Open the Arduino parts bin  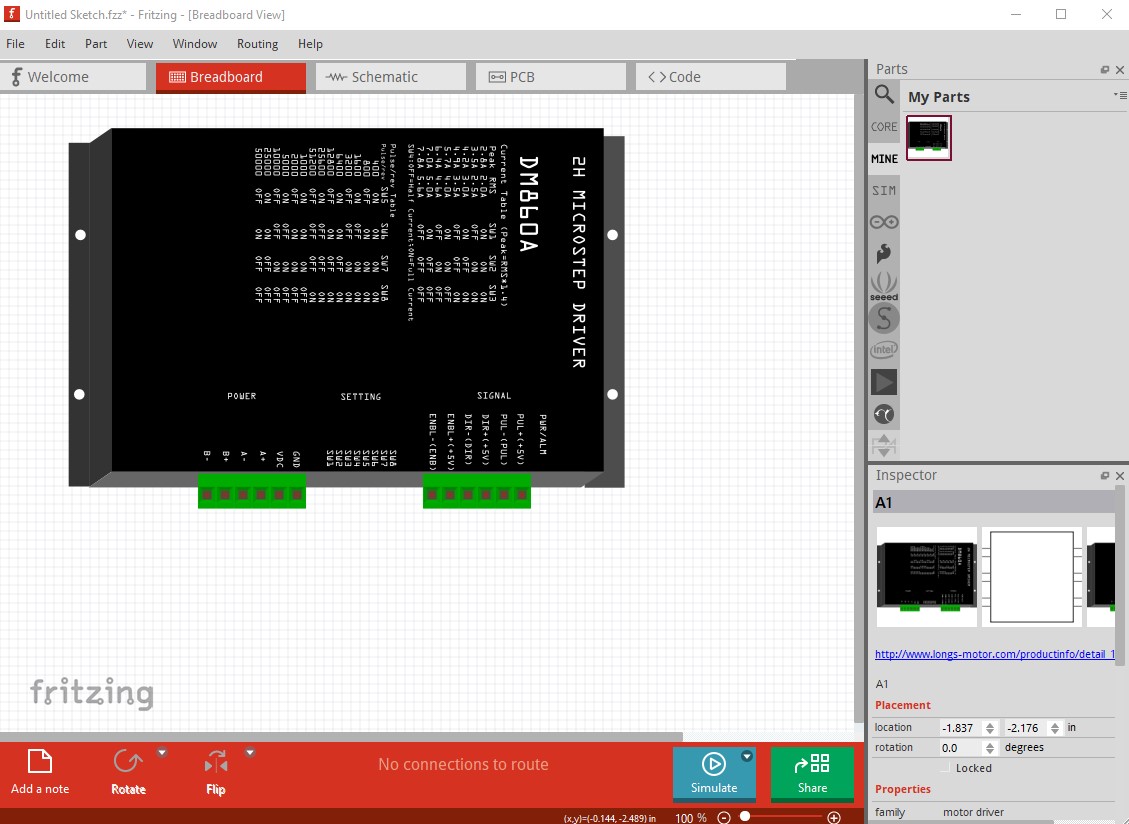click(x=884, y=222)
